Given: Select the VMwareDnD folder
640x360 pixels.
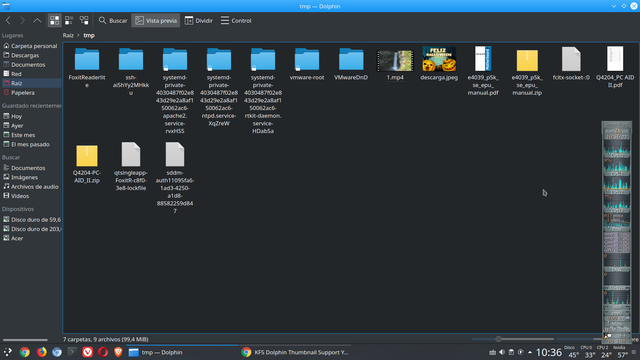Looking at the screenshot, I should pyautogui.click(x=351, y=63).
